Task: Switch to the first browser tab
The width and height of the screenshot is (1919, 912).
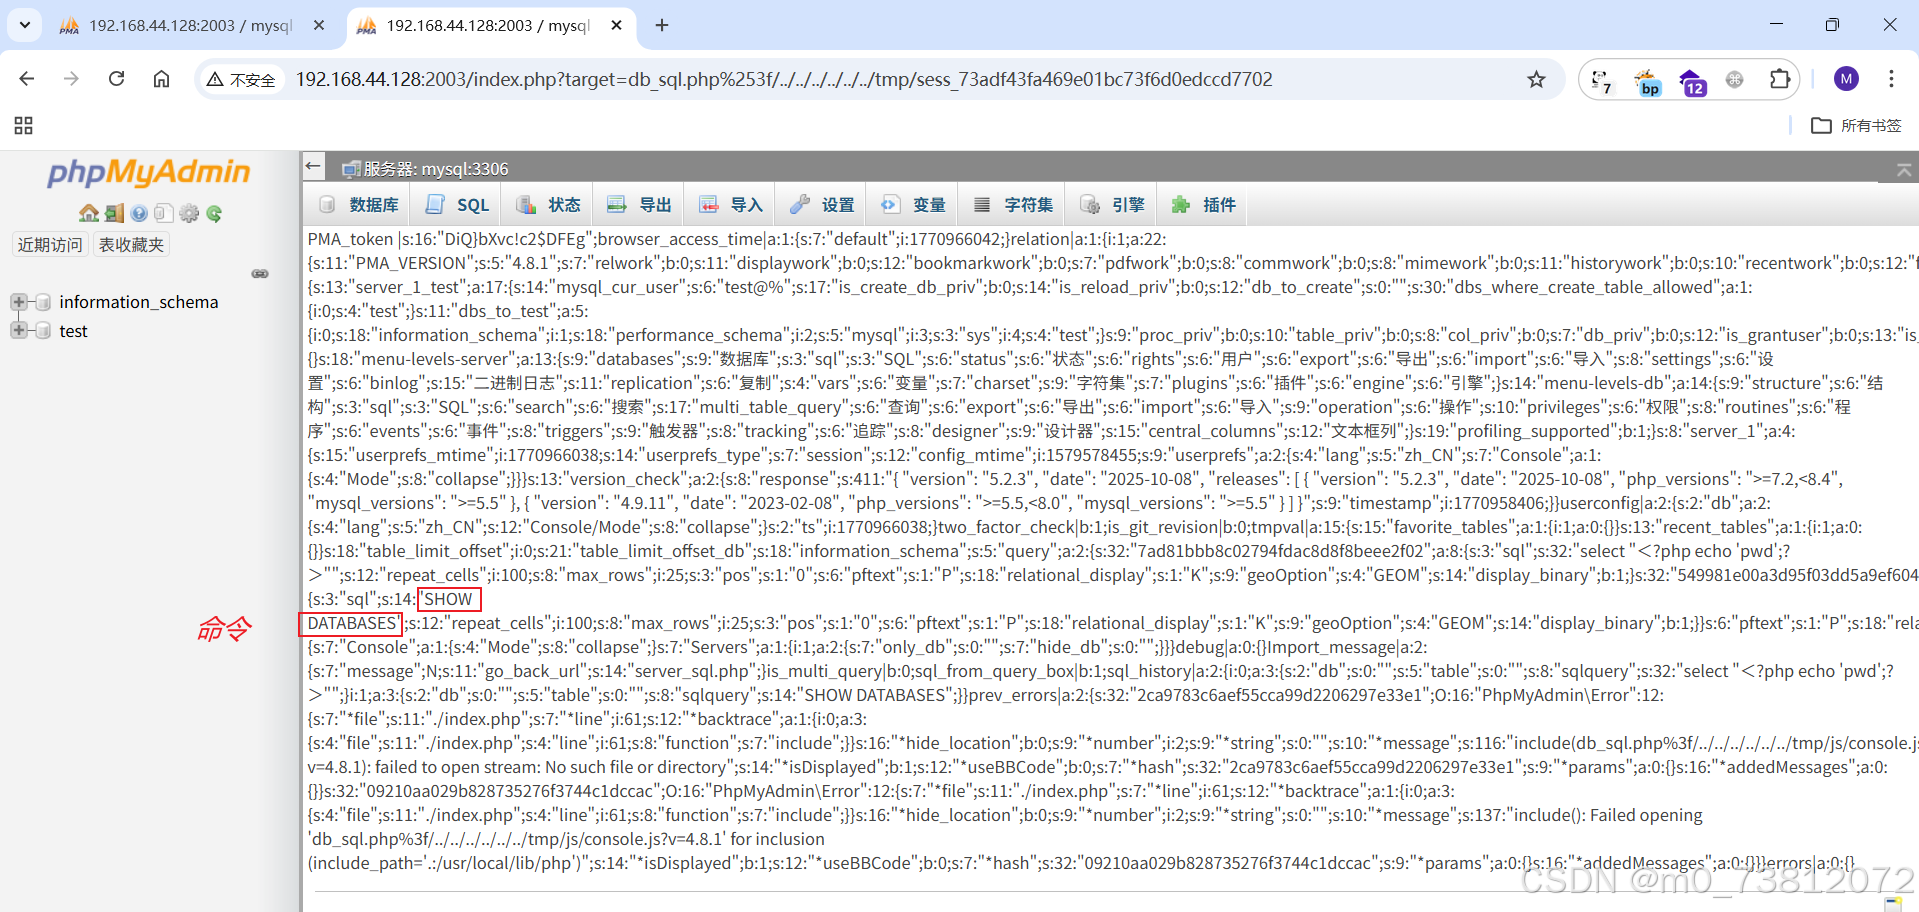Action: coord(190,26)
